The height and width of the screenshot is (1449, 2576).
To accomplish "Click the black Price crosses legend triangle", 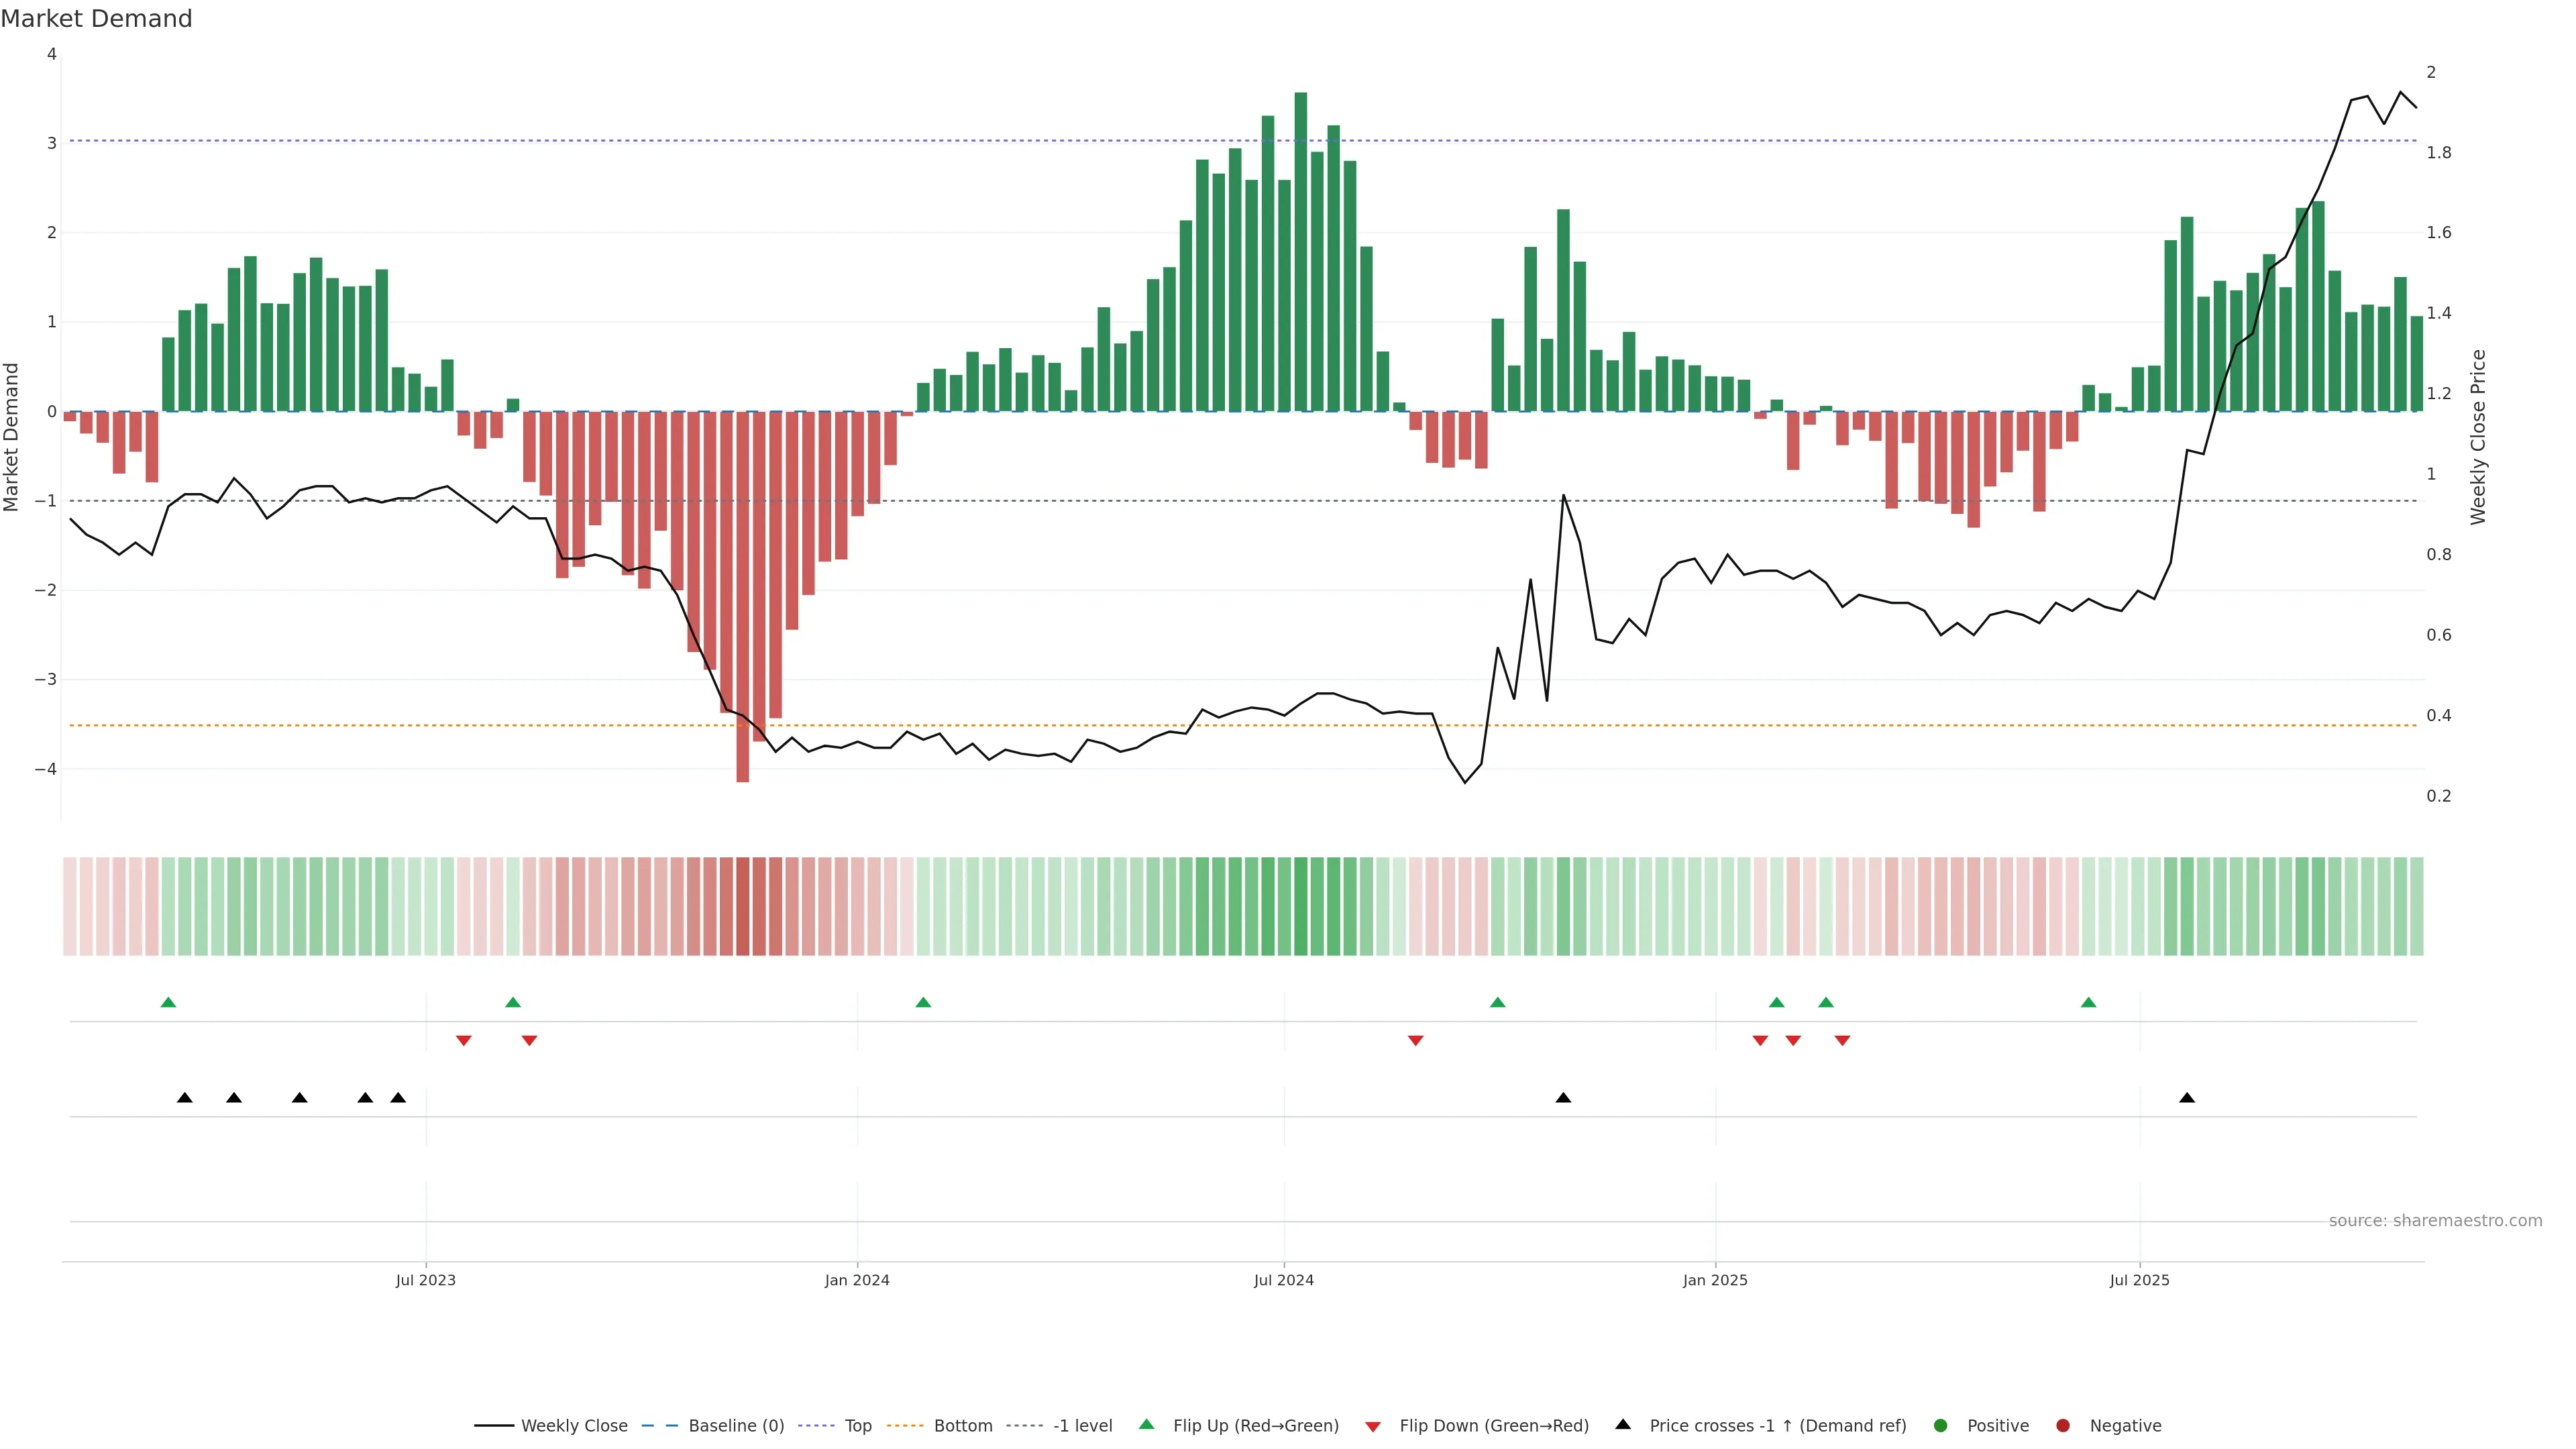I will (1623, 1424).
